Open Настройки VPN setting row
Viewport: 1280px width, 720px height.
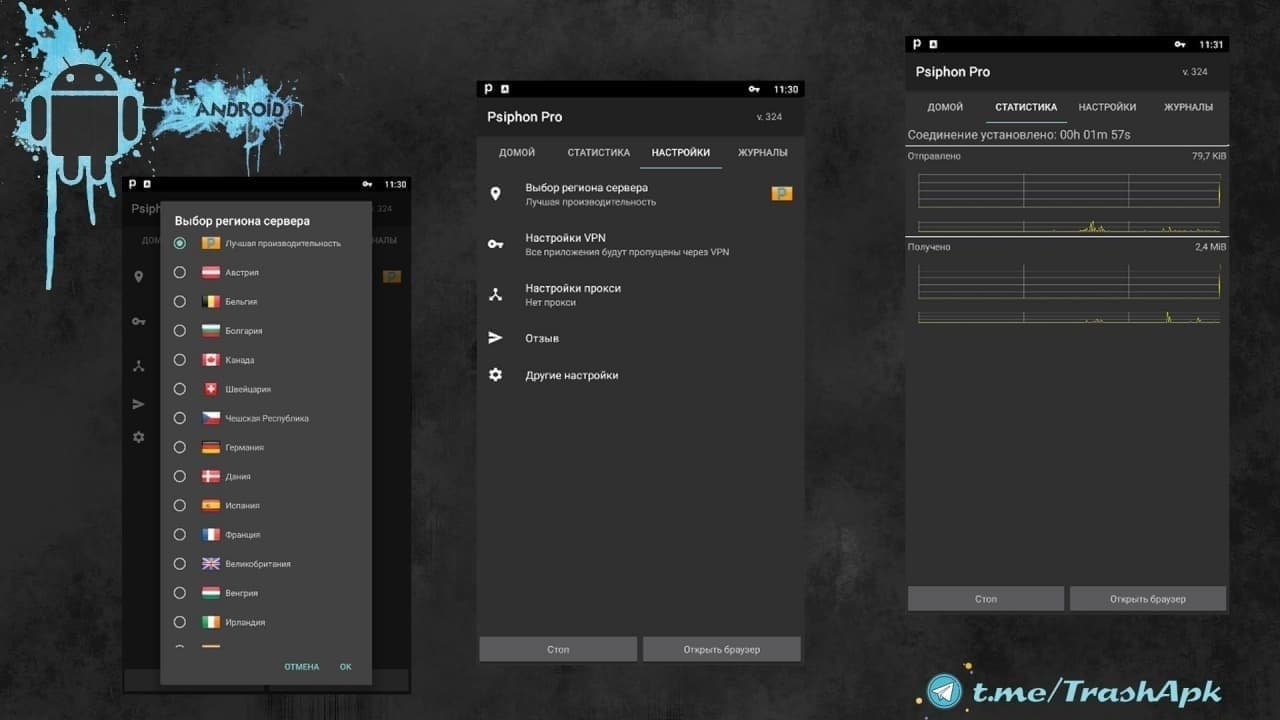(640, 245)
